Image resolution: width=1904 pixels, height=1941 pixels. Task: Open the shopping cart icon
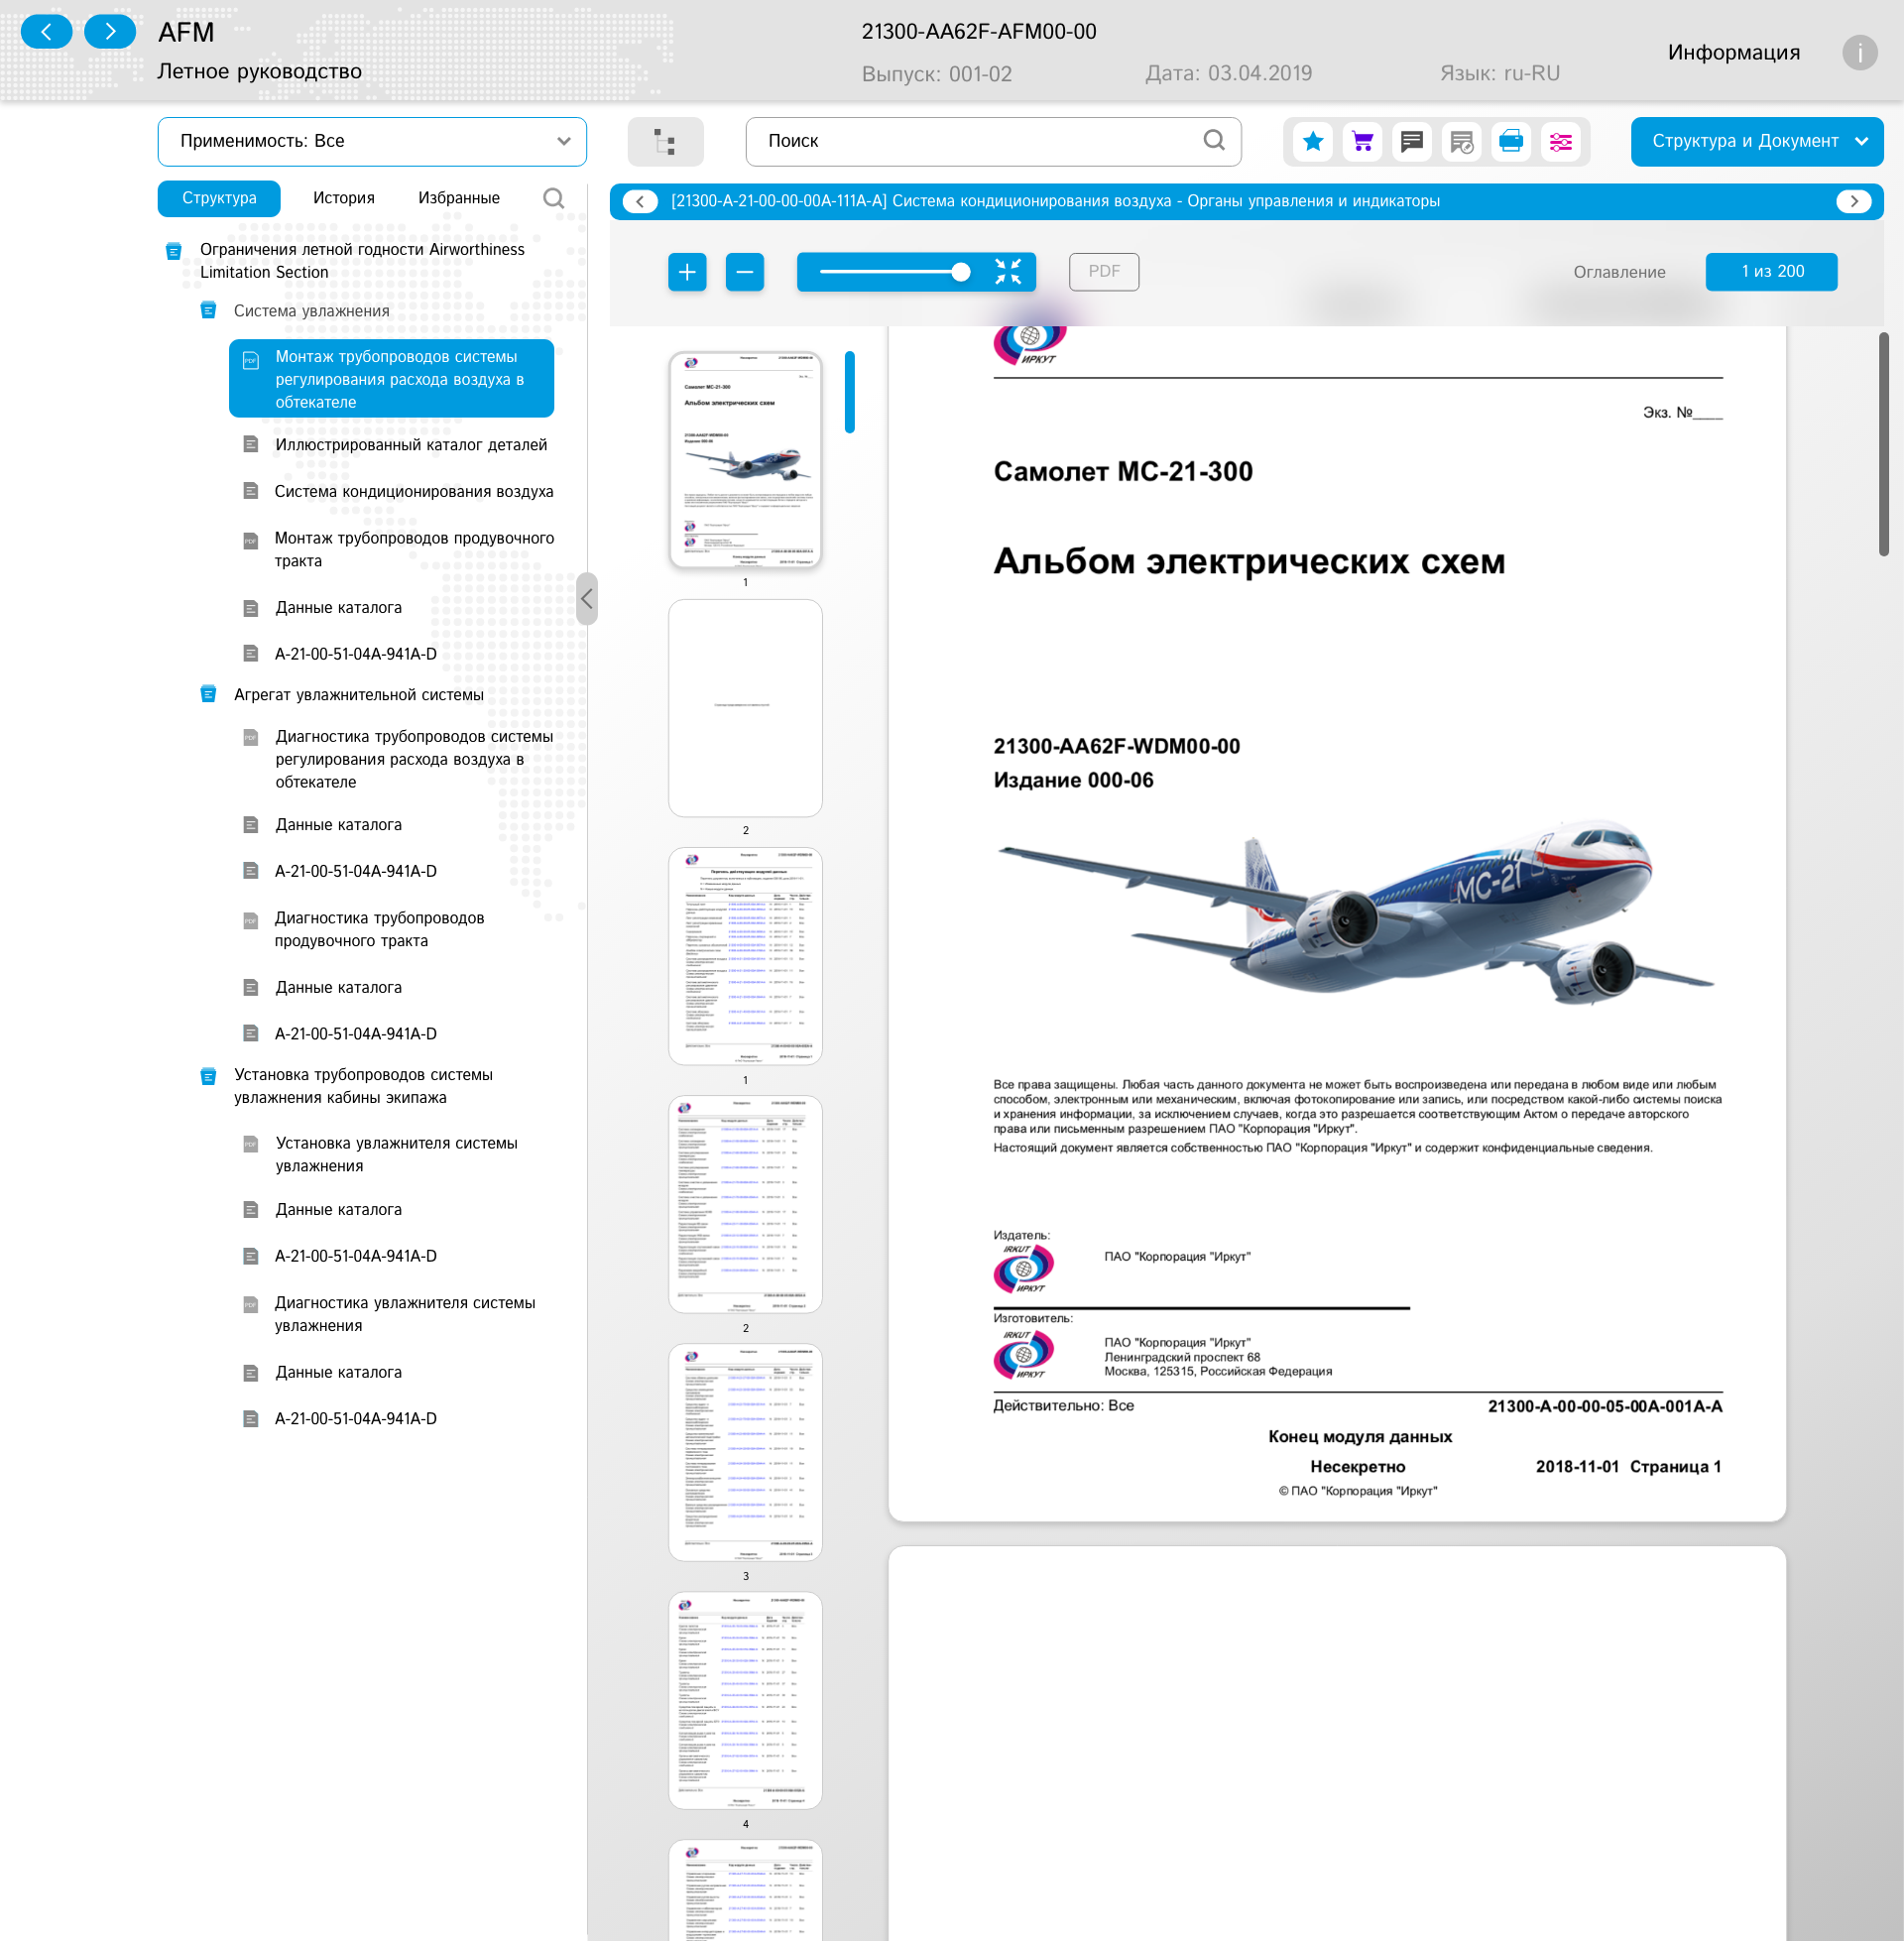(x=1362, y=141)
